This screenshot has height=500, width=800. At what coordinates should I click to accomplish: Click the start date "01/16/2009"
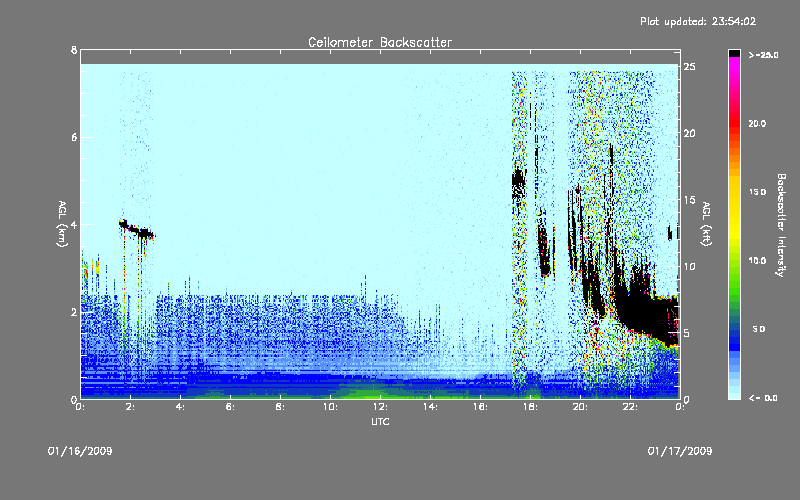coord(80,451)
